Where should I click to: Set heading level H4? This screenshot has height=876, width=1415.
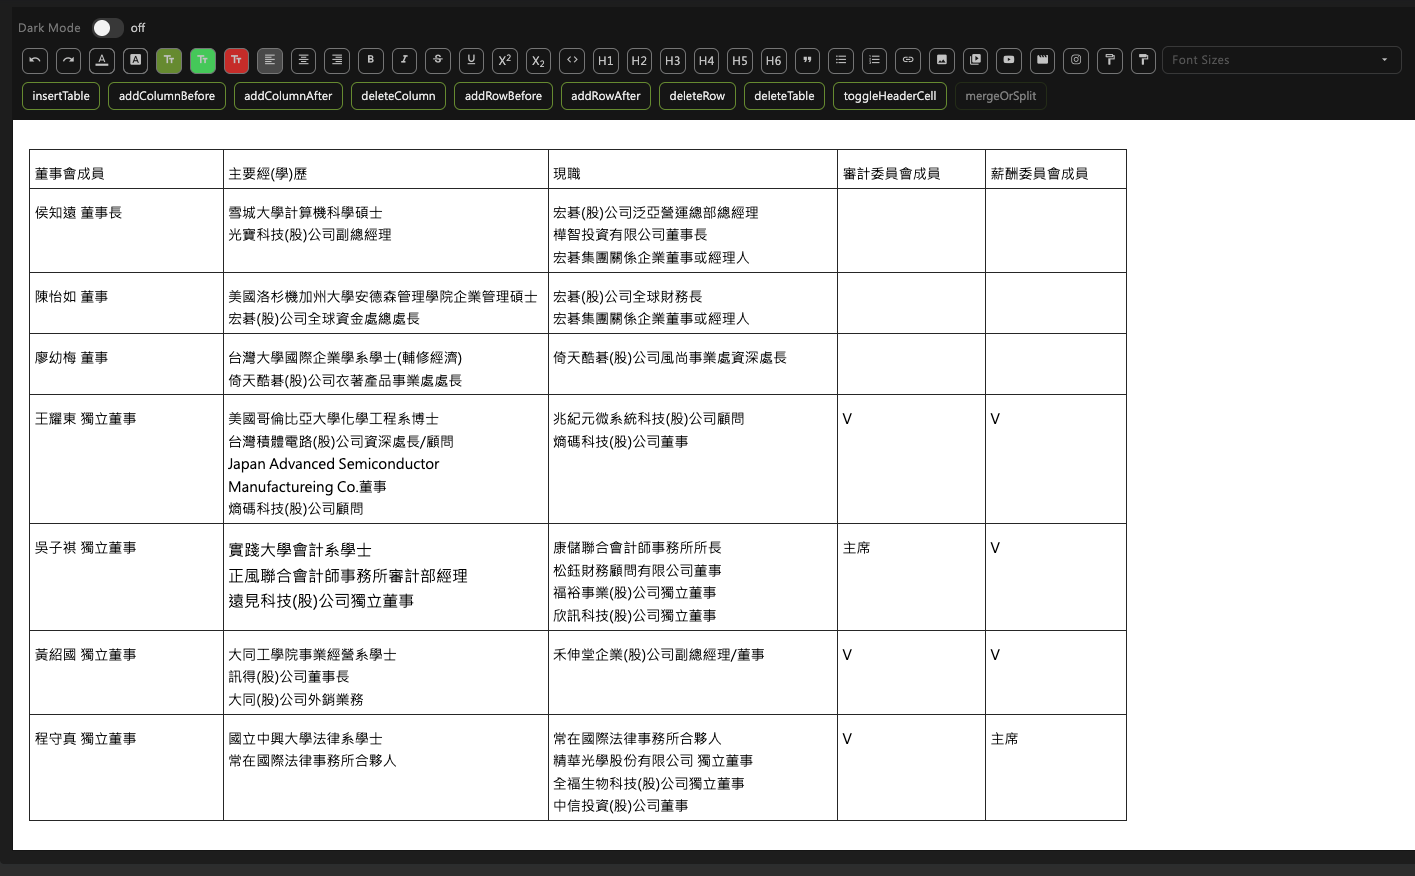[x=706, y=60]
